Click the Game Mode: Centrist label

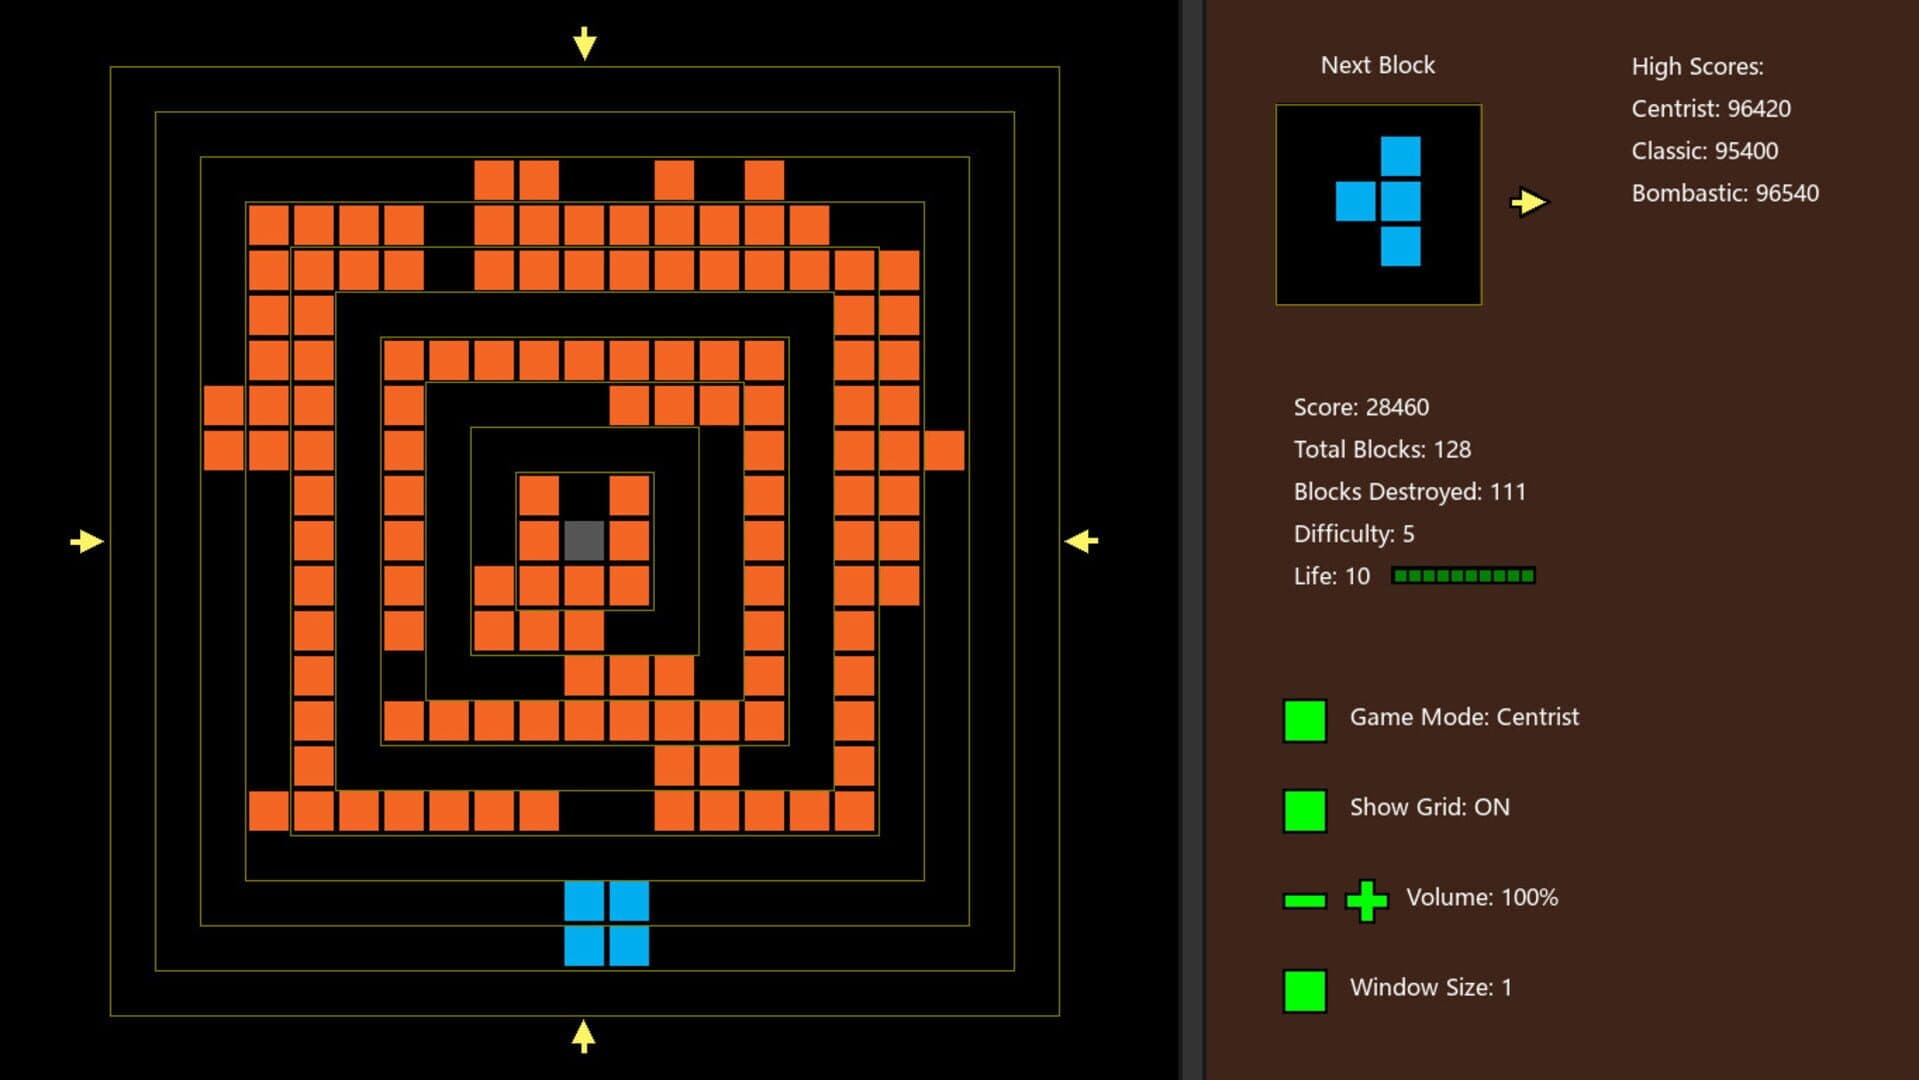[1464, 717]
